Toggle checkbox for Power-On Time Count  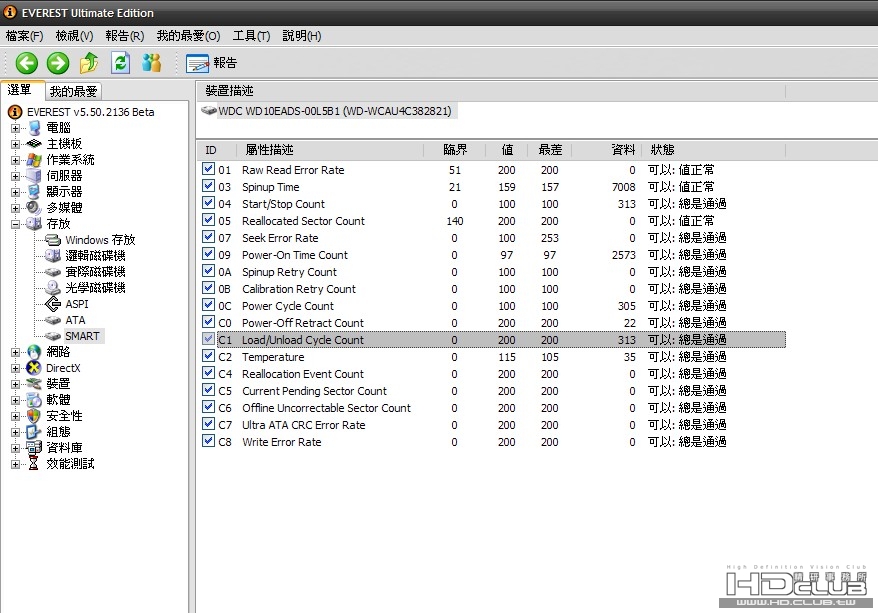click(x=209, y=254)
